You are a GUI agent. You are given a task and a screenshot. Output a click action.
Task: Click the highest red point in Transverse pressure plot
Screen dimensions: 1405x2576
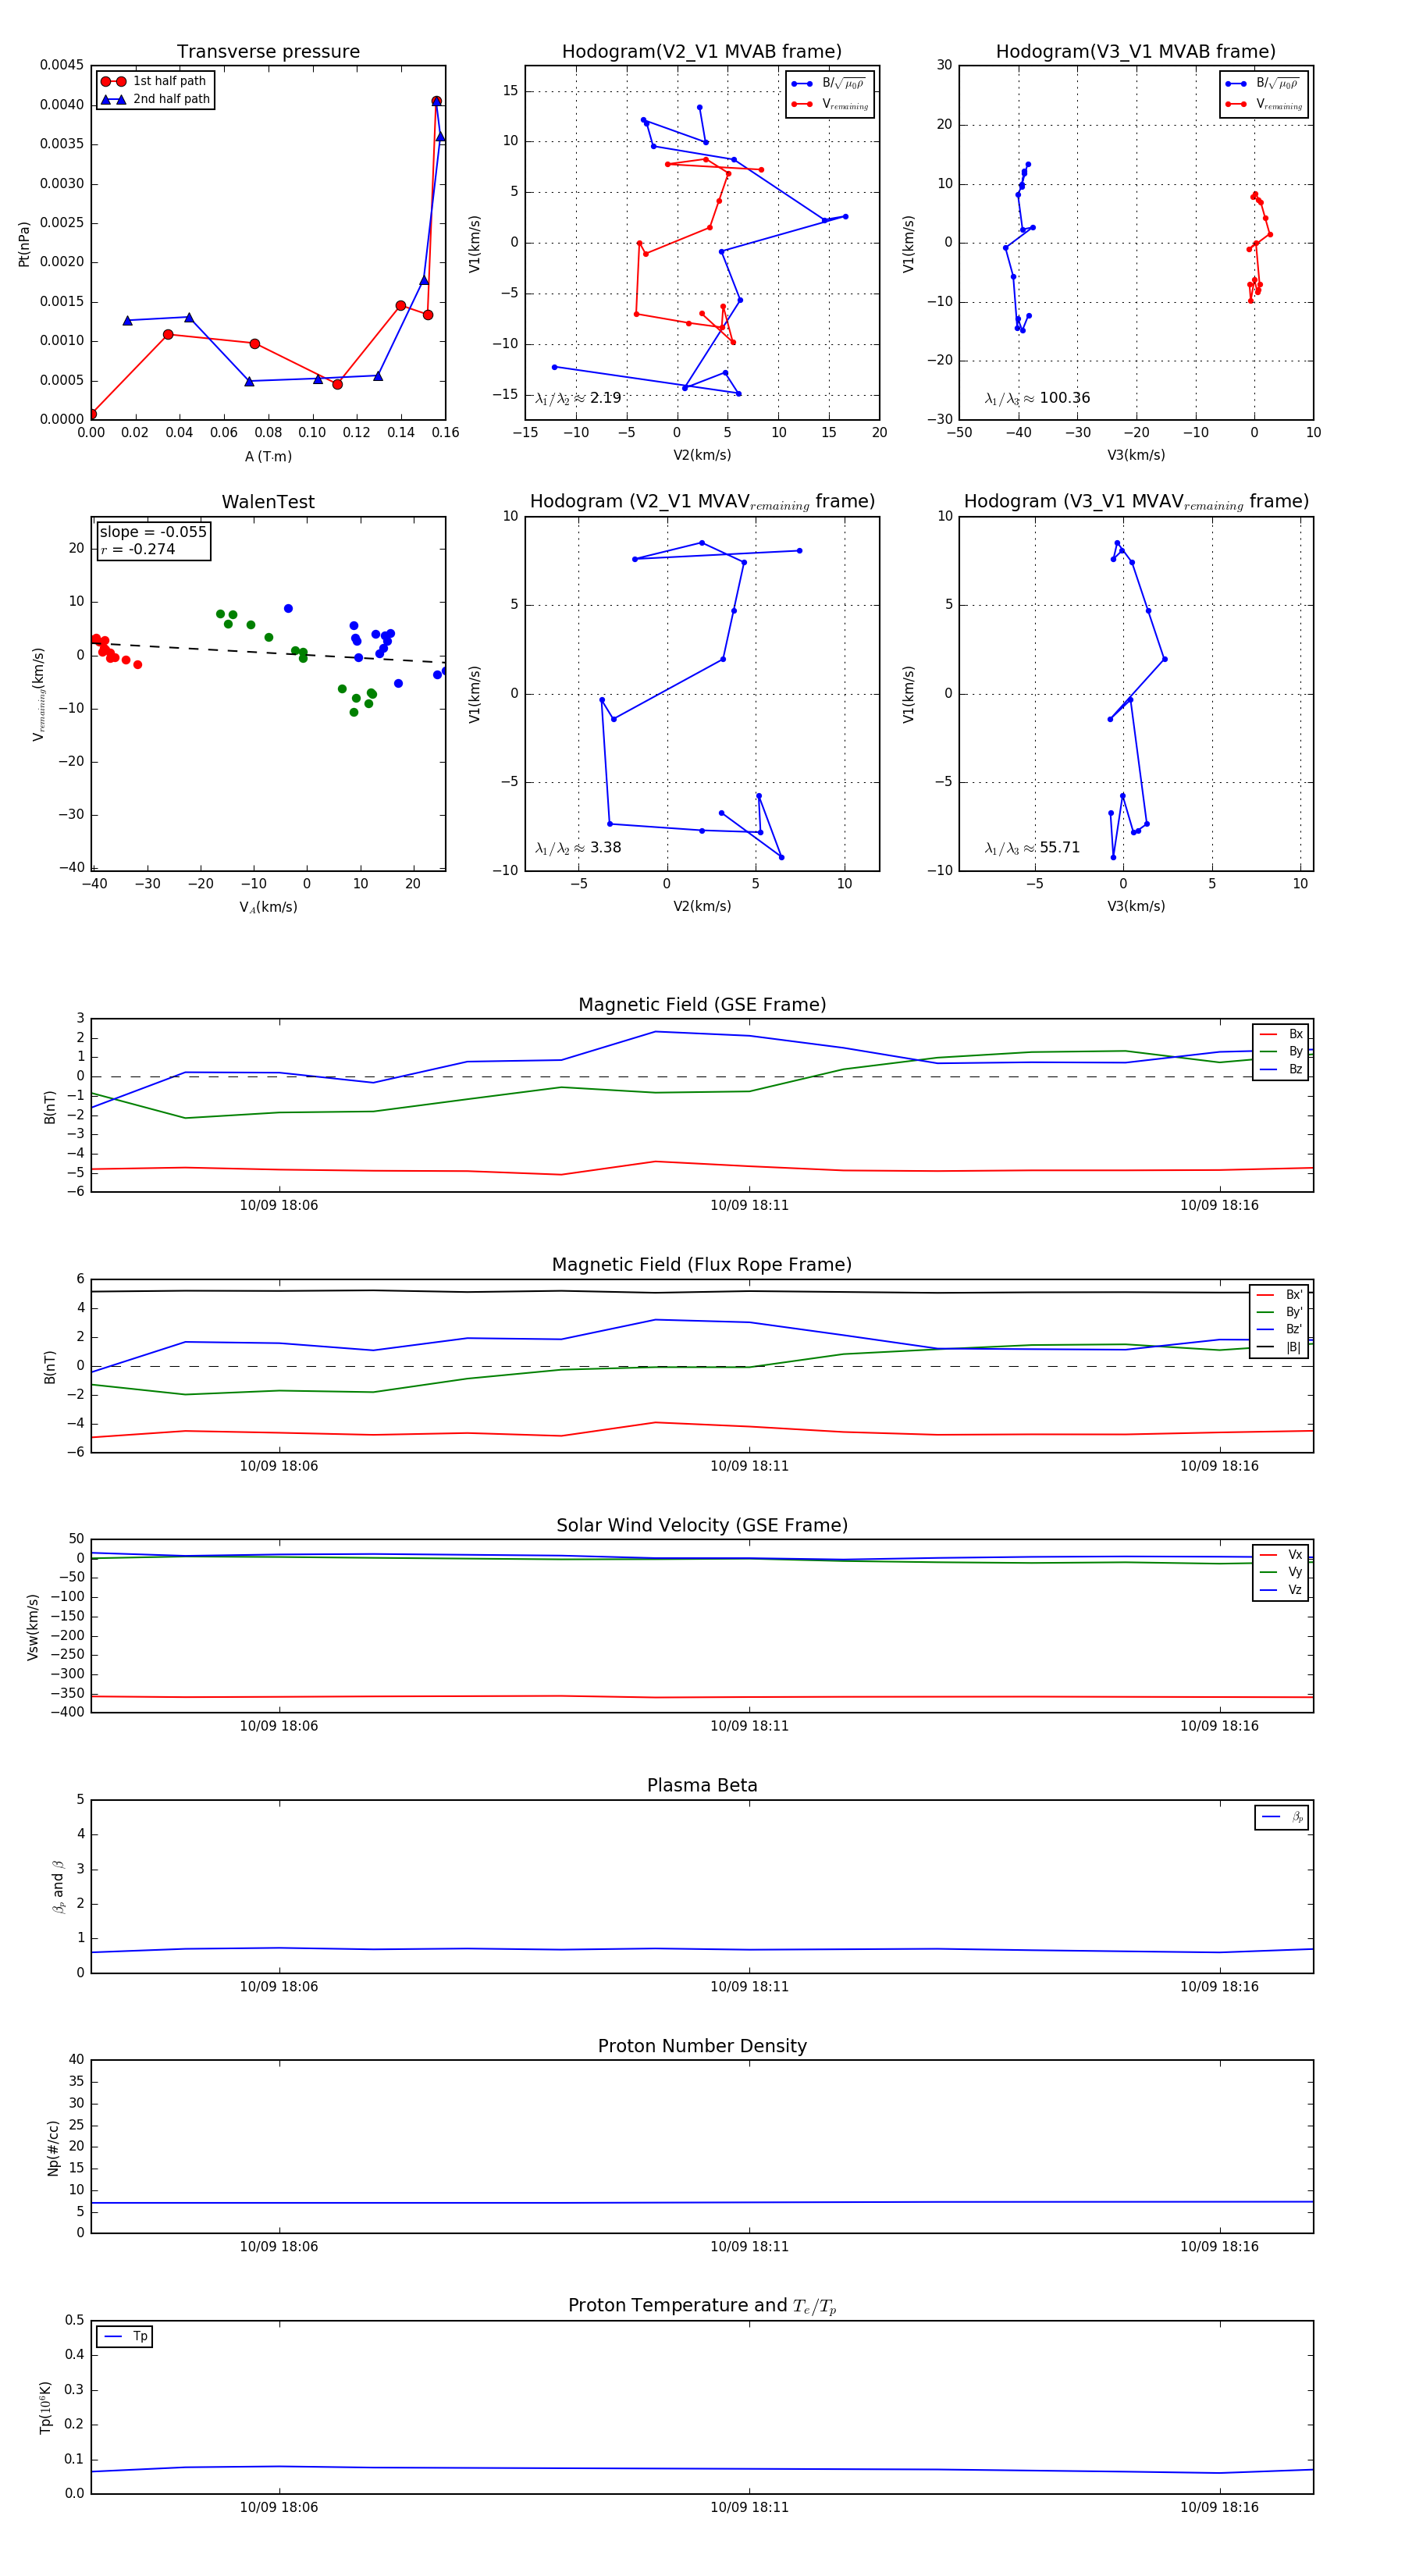(436, 101)
